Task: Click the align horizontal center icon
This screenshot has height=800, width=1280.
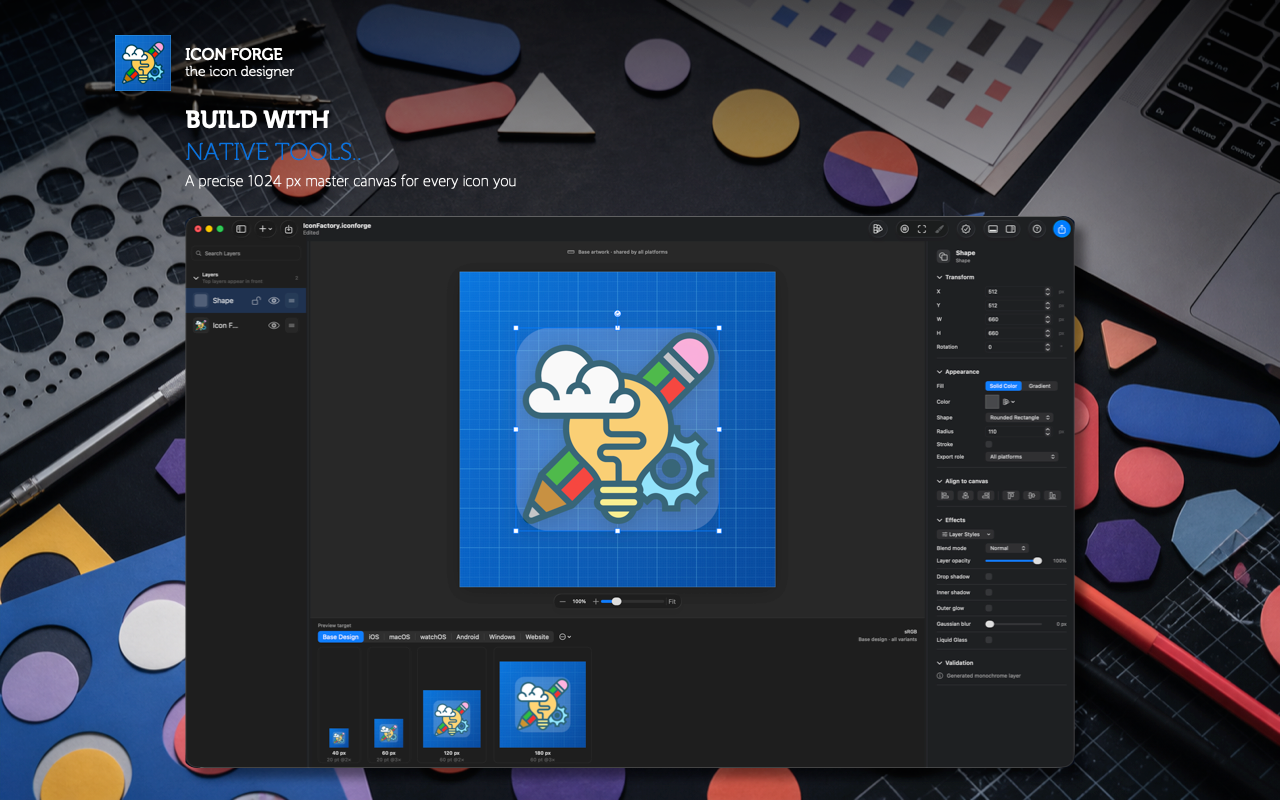Action: pyautogui.click(x=965, y=495)
